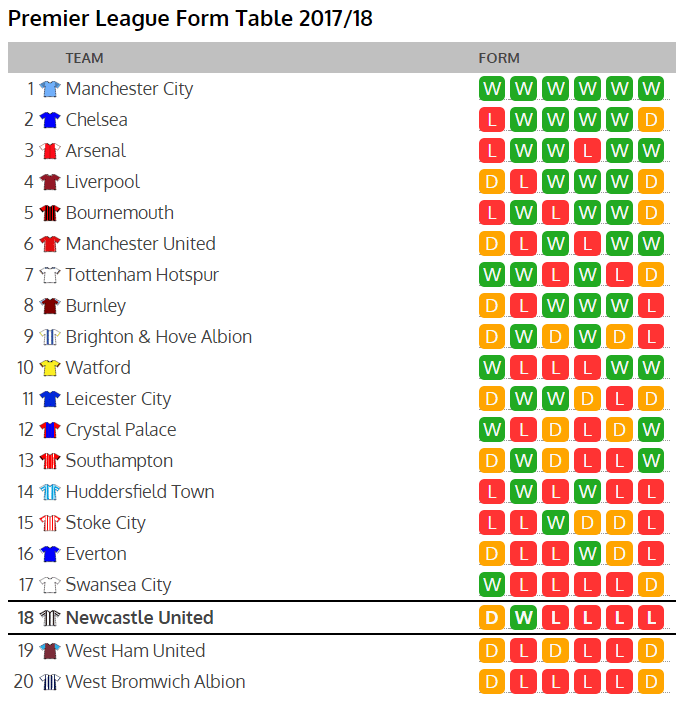Screen dimensions: 681x703
Task: Click Newcastle United's striped shirt icon
Action: click(x=50, y=618)
